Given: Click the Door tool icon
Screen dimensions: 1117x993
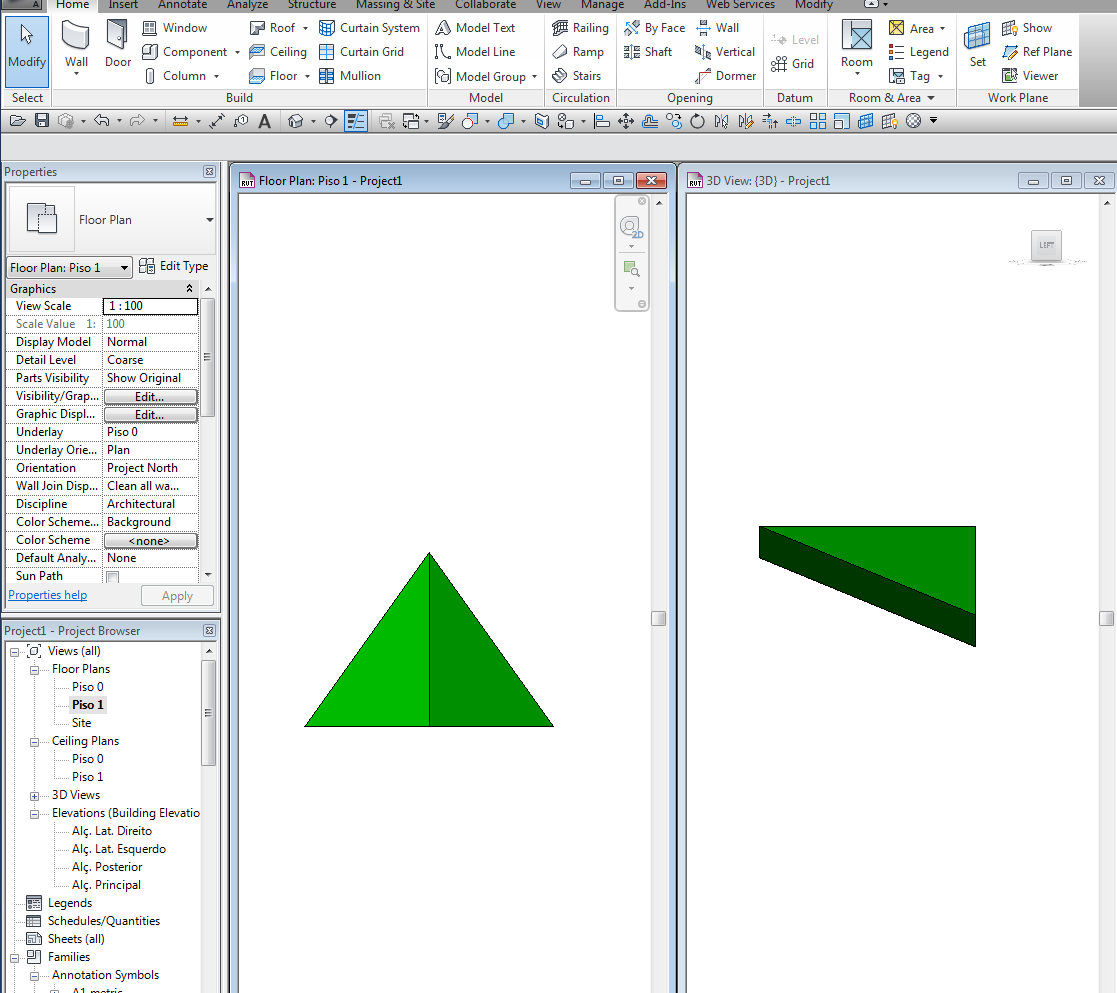Looking at the screenshot, I should [118, 45].
